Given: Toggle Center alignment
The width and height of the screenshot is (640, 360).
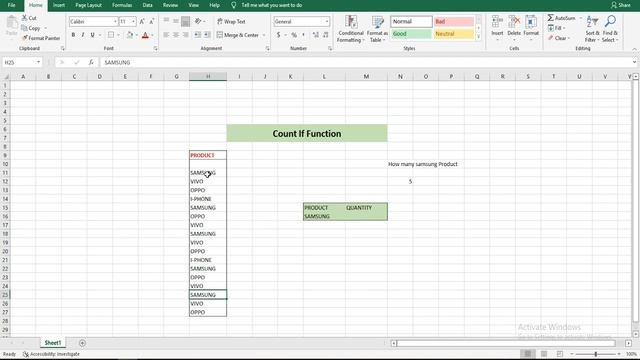Looking at the screenshot, I should click(176, 35).
